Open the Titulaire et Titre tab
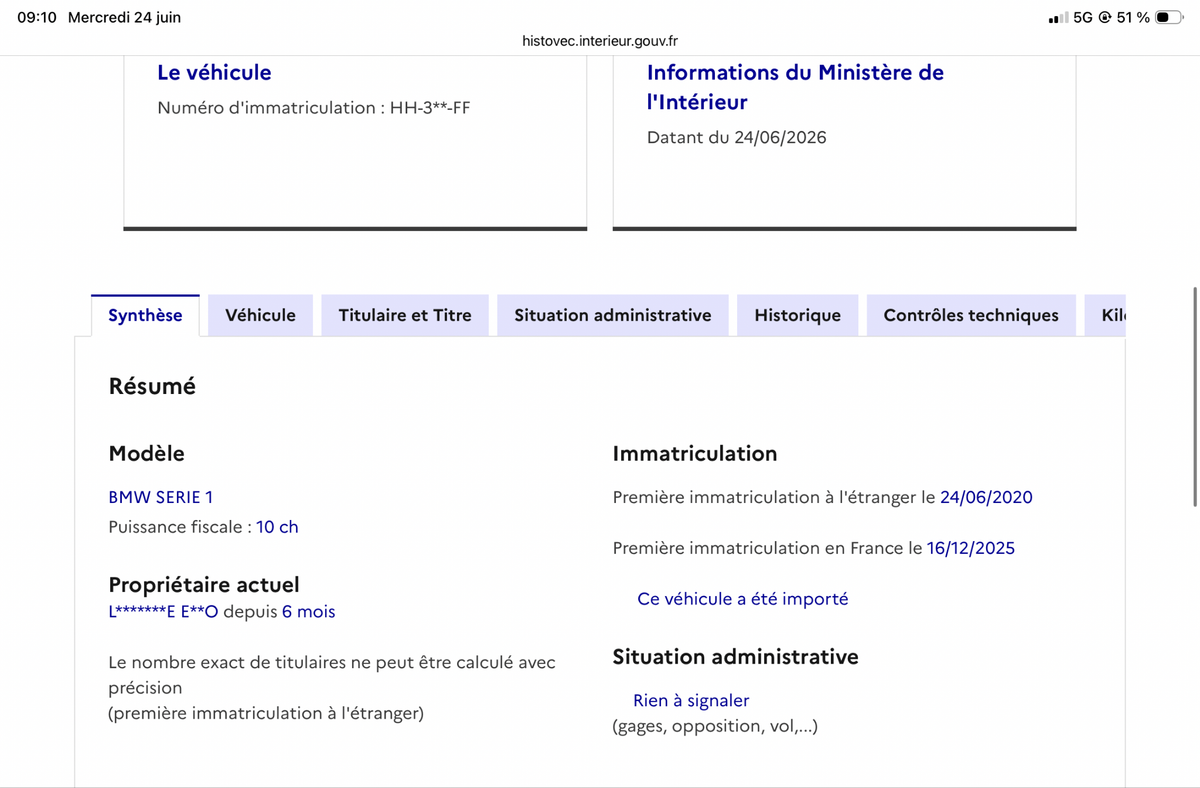Image resolution: width=1200 pixels, height=788 pixels. (x=405, y=315)
